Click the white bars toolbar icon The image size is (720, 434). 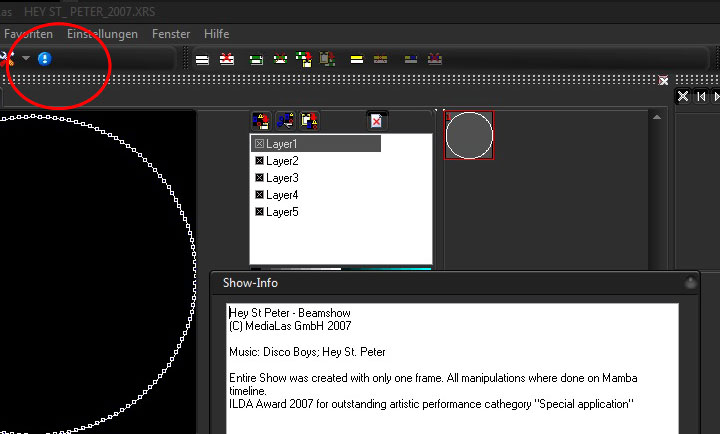click(202, 59)
